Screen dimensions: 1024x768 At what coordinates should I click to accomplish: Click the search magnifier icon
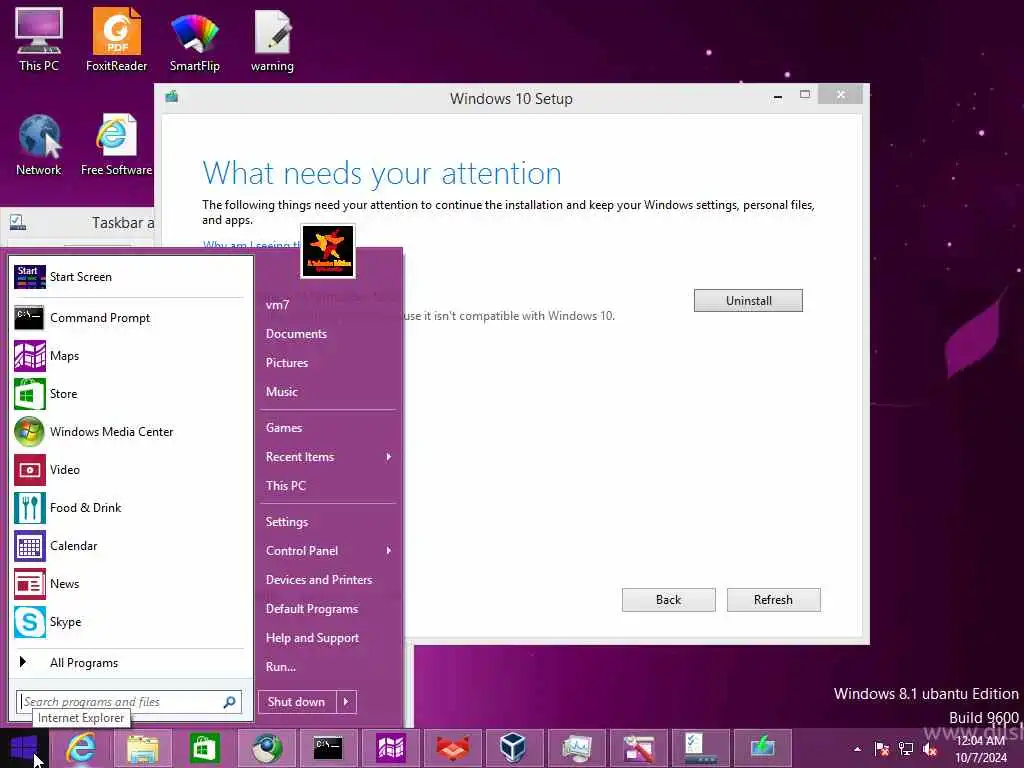[229, 702]
